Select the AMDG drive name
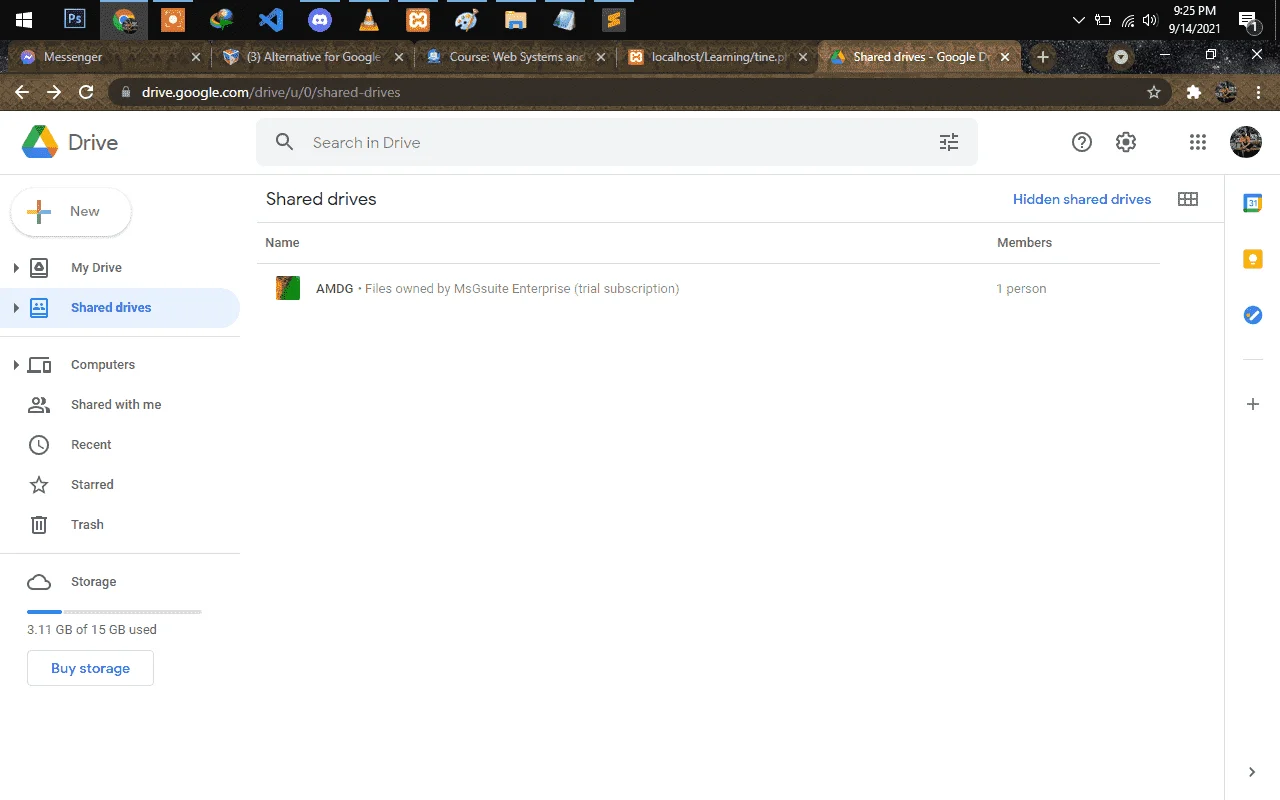The width and height of the screenshot is (1280, 800). 334,289
